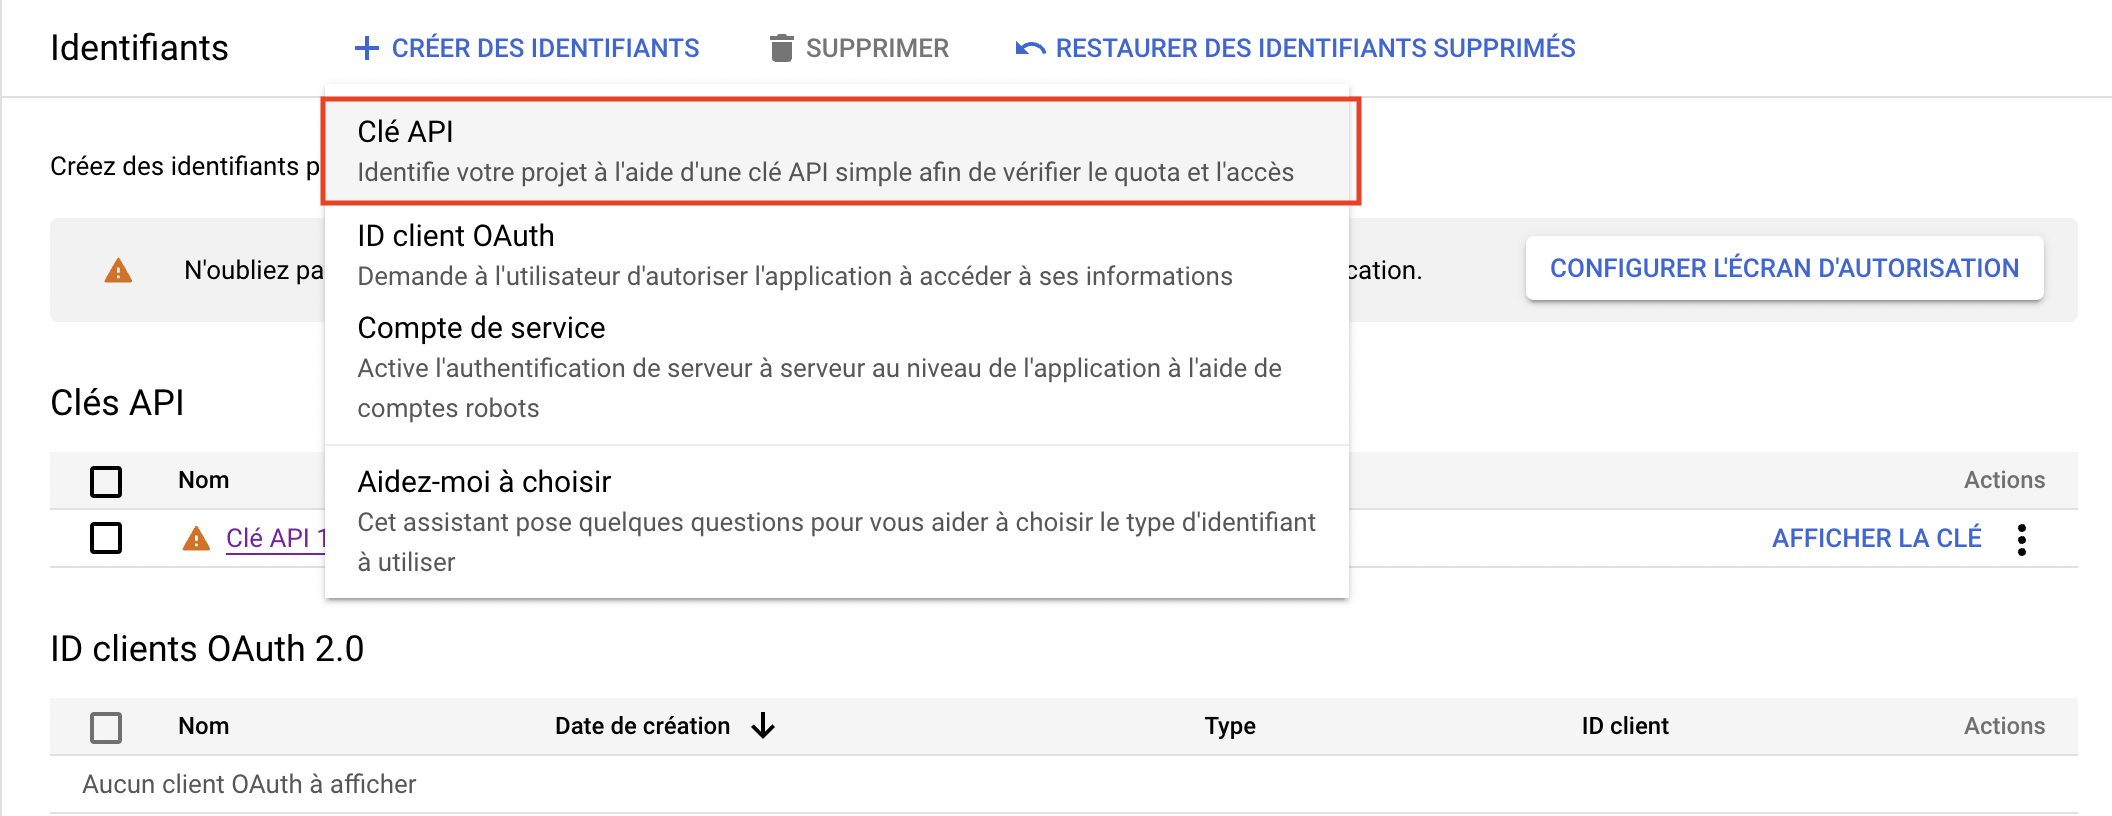The image size is (2112, 816).
Task: Choose the Clé API menu option
Action: [x=838, y=151]
